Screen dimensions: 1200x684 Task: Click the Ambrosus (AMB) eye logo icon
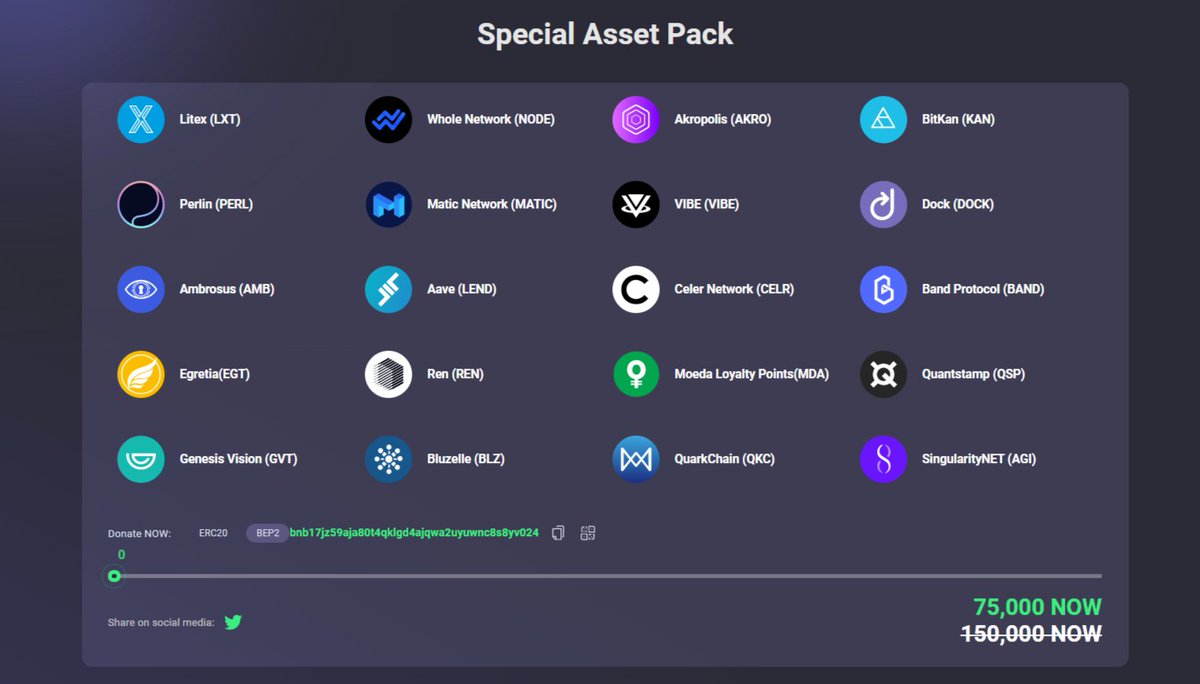click(x=141, y=289)
